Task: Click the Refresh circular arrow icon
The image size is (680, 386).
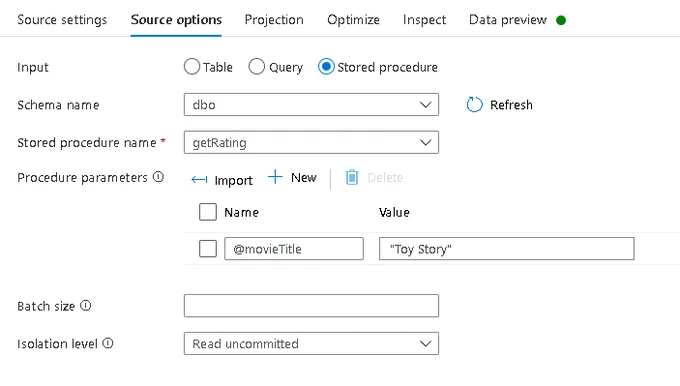Action: point(474,105)
